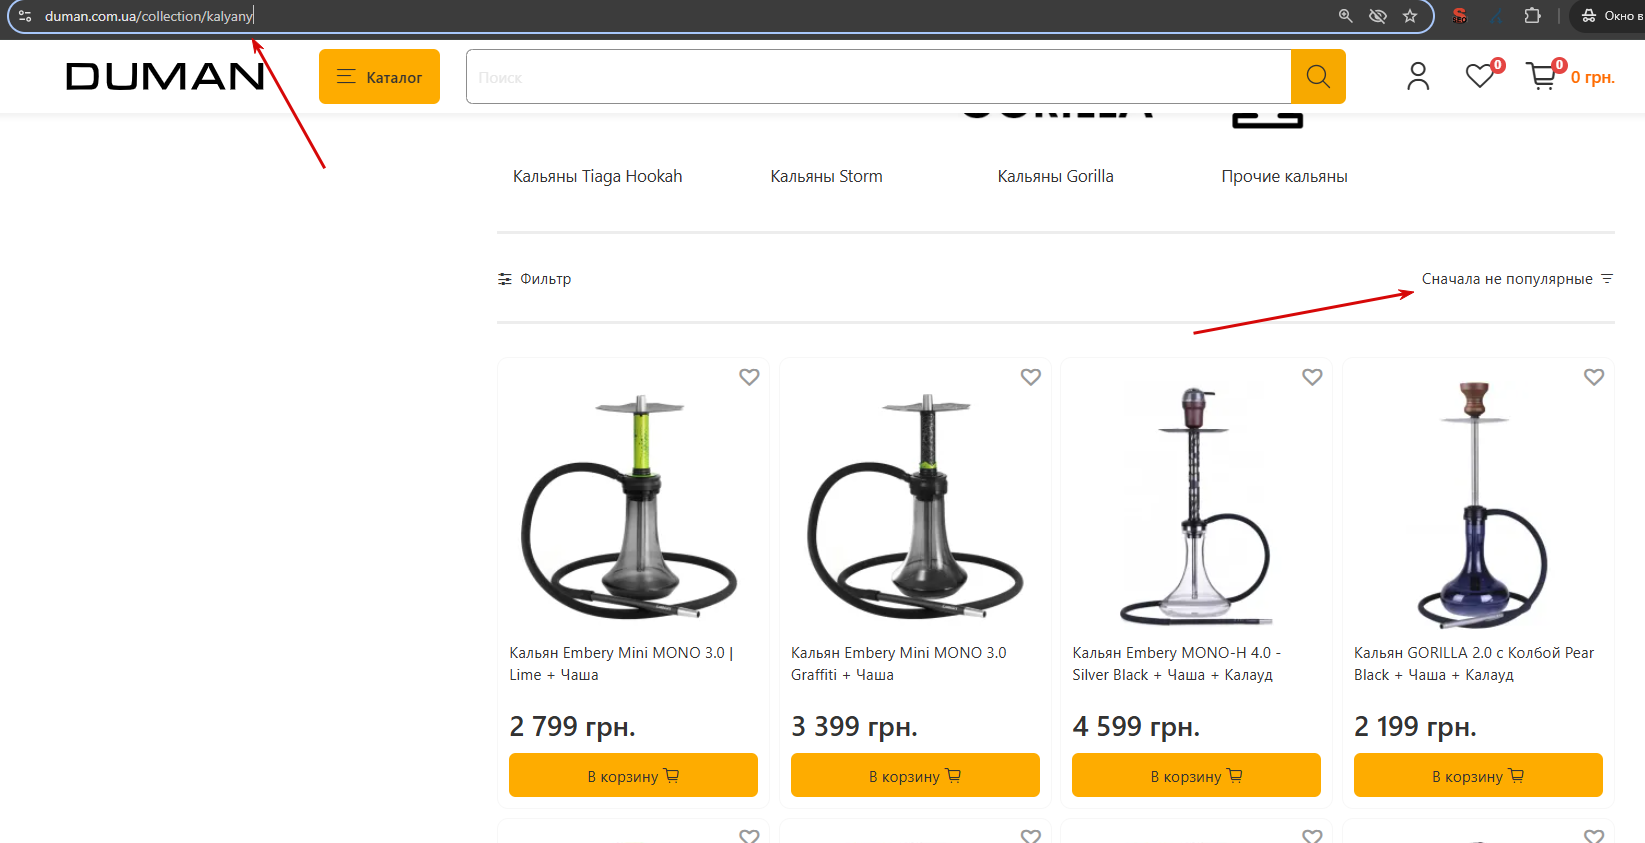Add GORILLA 2.0 Pear Black to favorites
This screenshot has width=1645, height=843.
(x=1594, y=377)
